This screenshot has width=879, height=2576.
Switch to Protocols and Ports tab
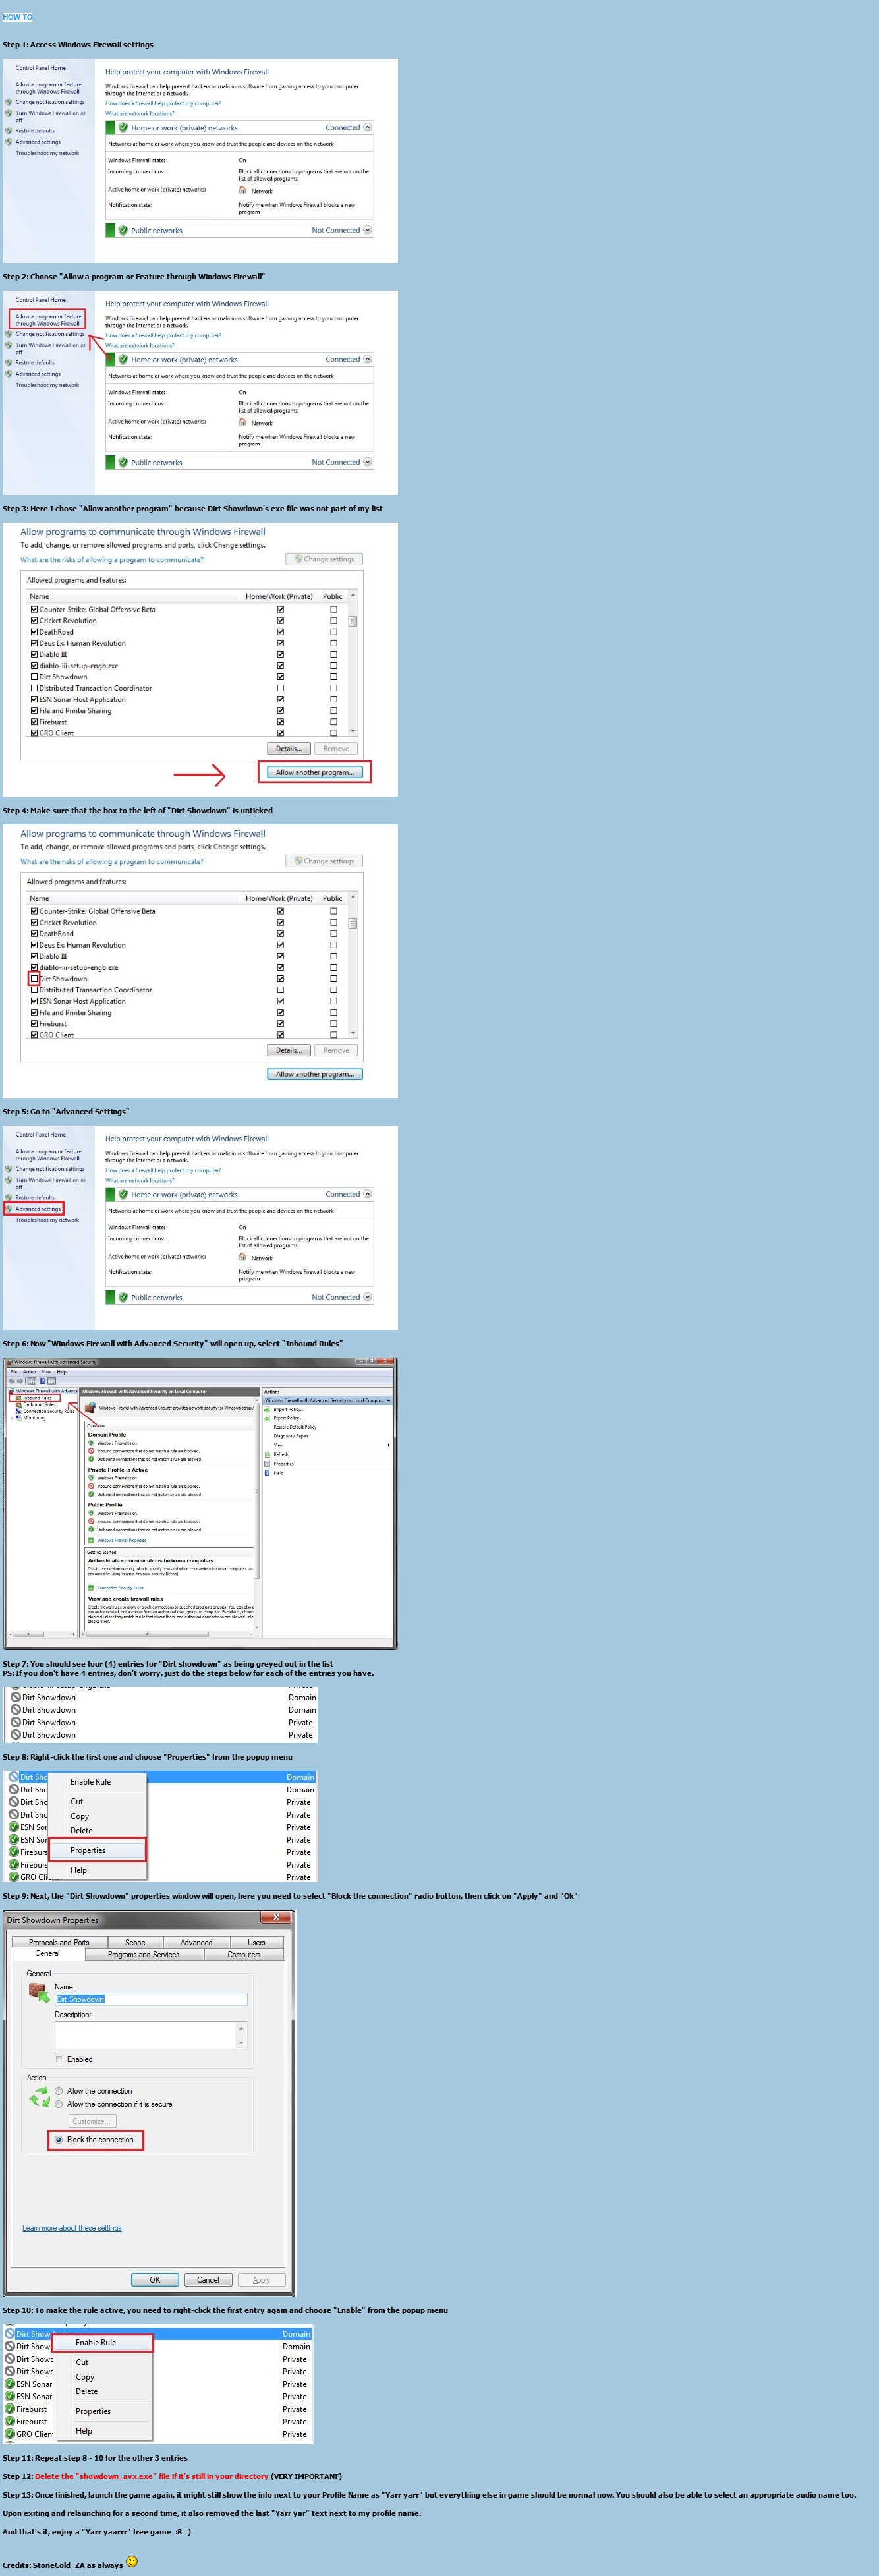coord(59,1942)
